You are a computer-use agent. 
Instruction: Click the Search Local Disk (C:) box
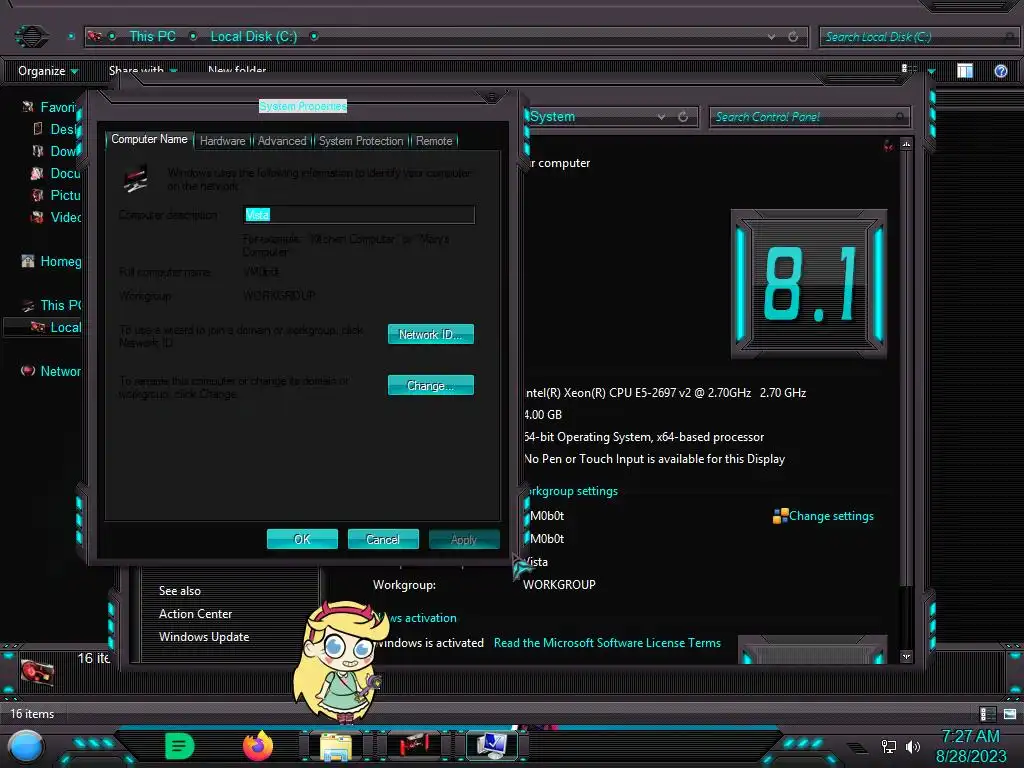click(918, 37)
